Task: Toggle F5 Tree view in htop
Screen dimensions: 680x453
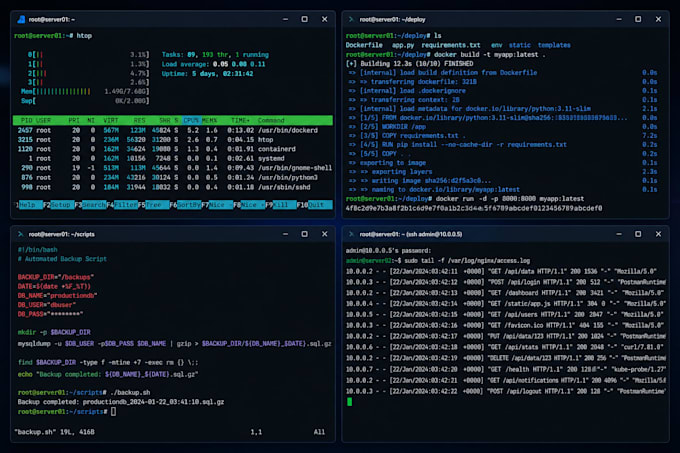Action: [154, 205]
